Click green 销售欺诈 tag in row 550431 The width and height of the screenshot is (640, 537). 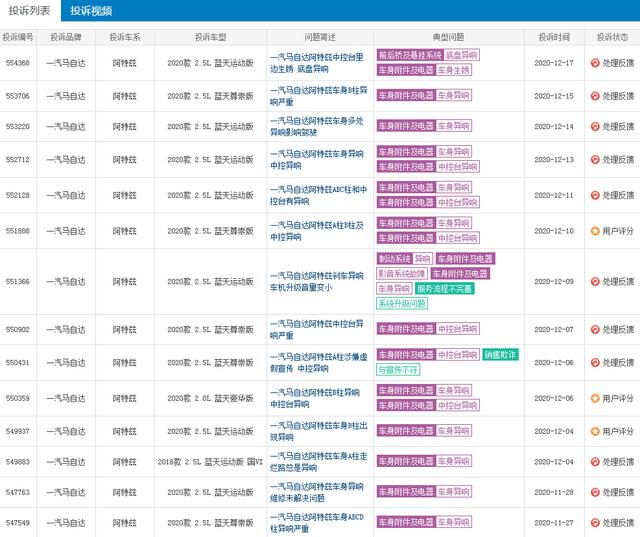click(500, 355)
